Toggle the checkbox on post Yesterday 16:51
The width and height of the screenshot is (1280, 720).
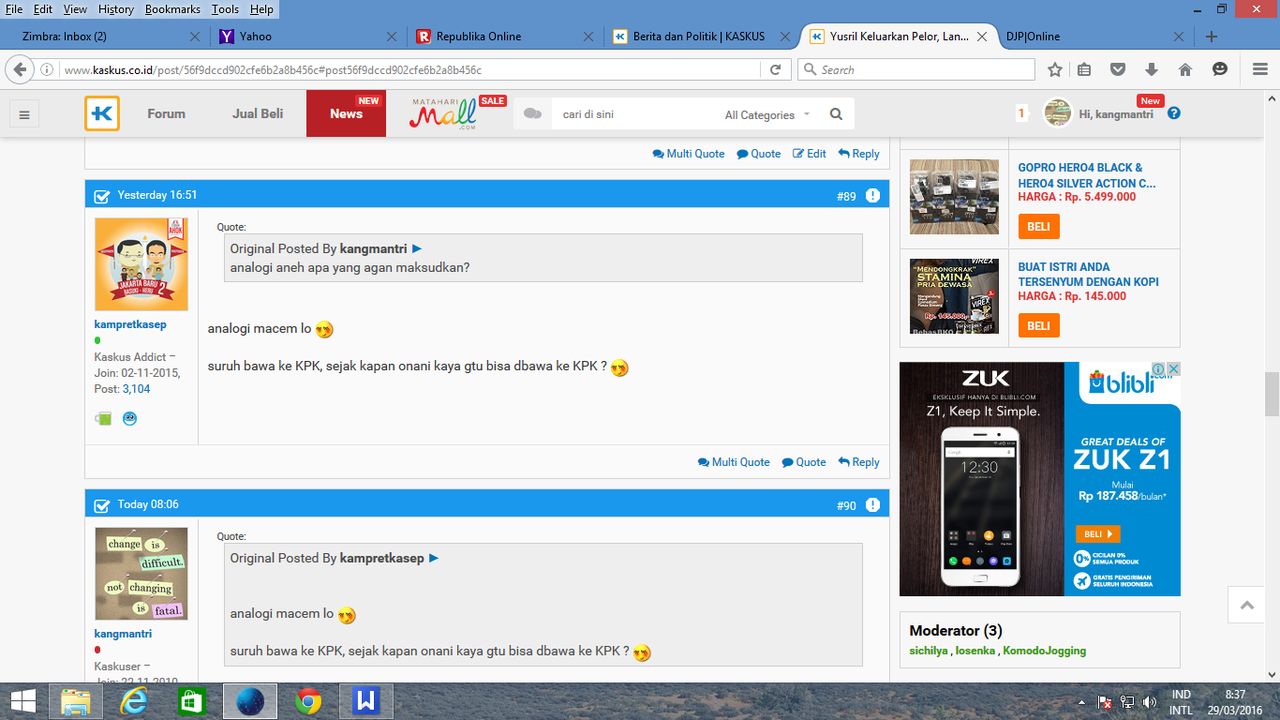pyautogui.click(x=101, y=196)
